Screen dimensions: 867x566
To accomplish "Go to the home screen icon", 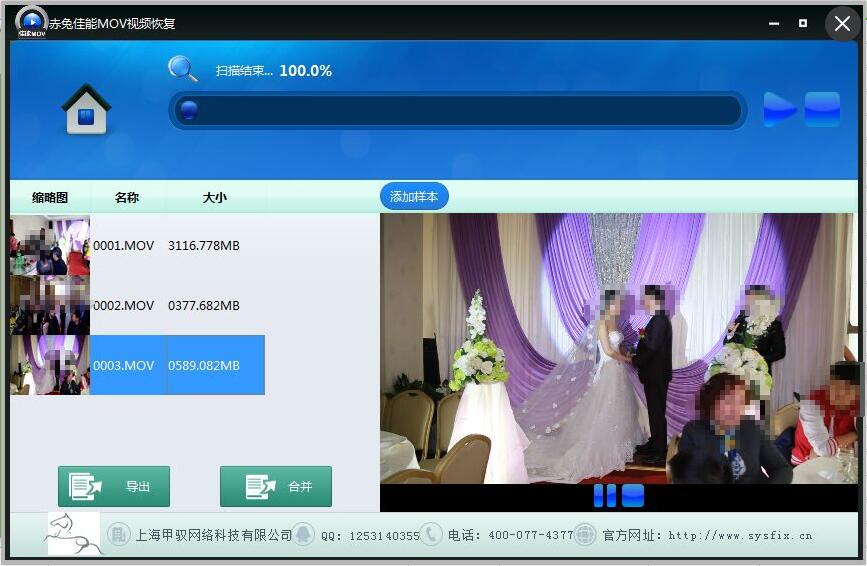I will pos(86,109).
